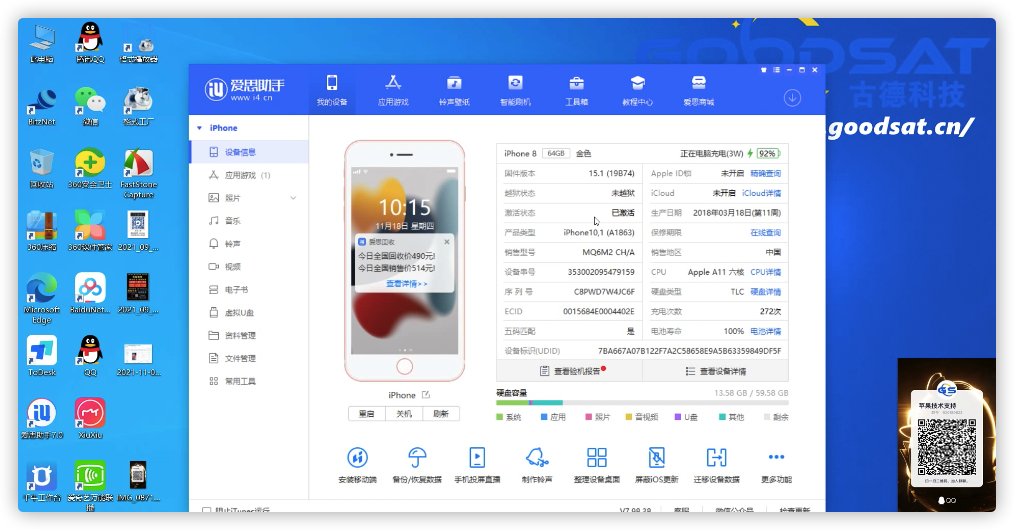Click the blue 应用 legend swatch
The image size is (1014, 530).
544,417
